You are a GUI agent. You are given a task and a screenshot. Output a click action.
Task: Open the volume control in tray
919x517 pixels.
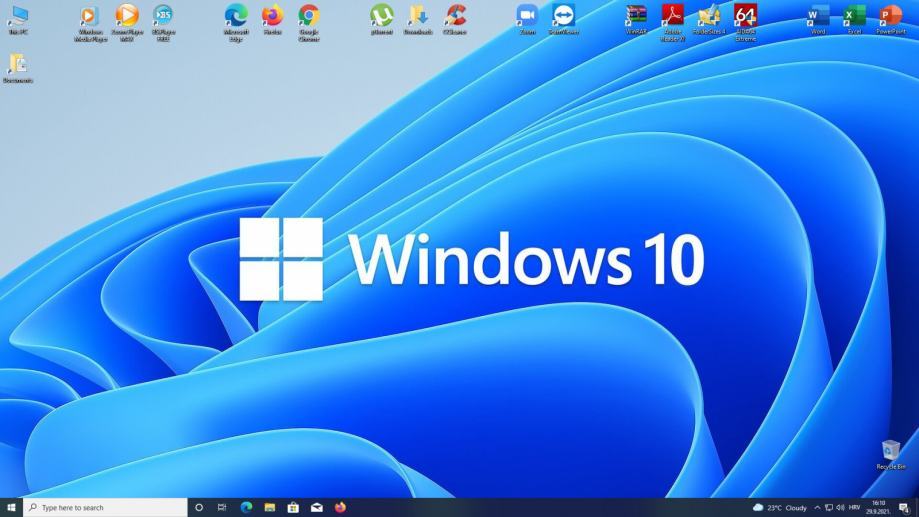[840, 508]
